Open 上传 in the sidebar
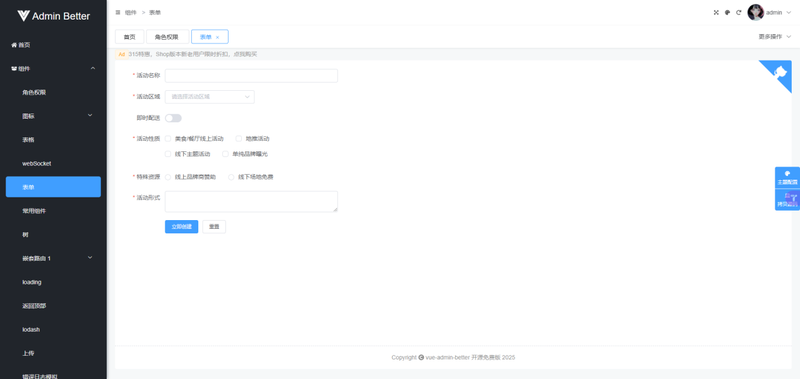The width and height of the screenshot is (800, 379). (53, 353)
